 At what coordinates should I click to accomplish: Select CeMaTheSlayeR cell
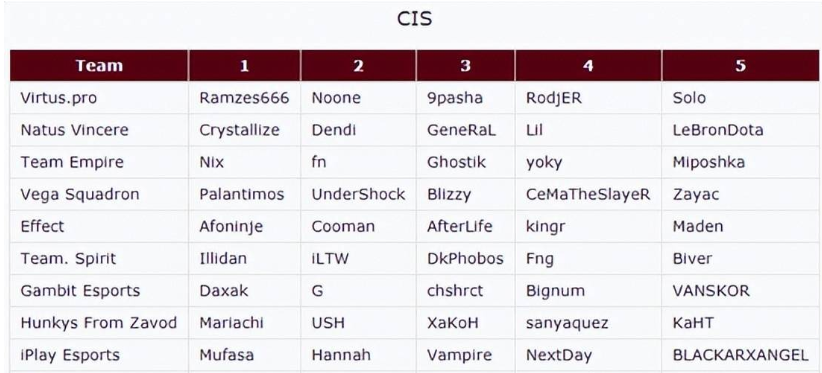tap(588, 194)
